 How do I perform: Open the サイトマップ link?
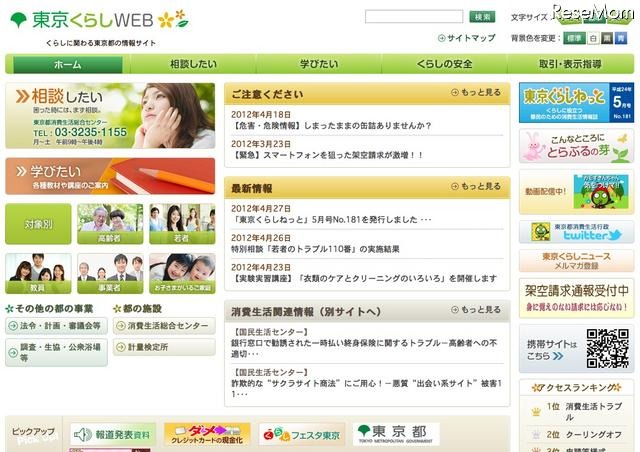pyautogui.click(x=467, y=38)
